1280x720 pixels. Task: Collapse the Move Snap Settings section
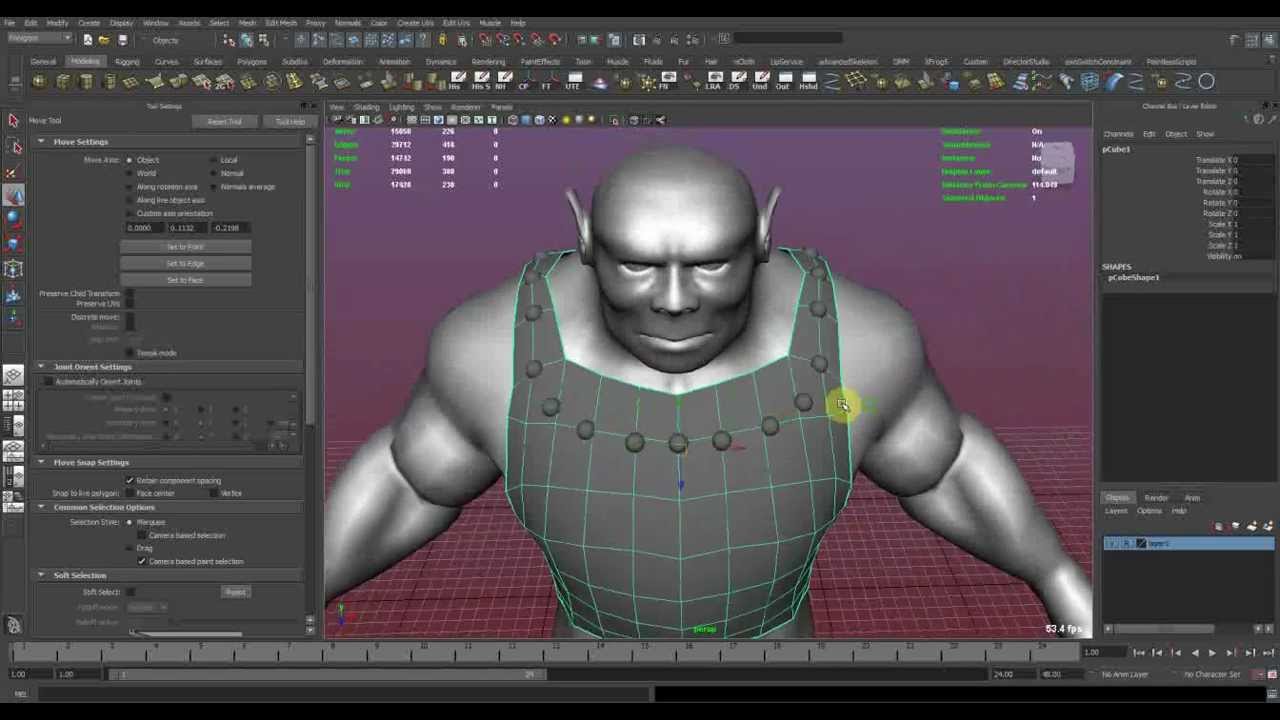pos(41,463)
